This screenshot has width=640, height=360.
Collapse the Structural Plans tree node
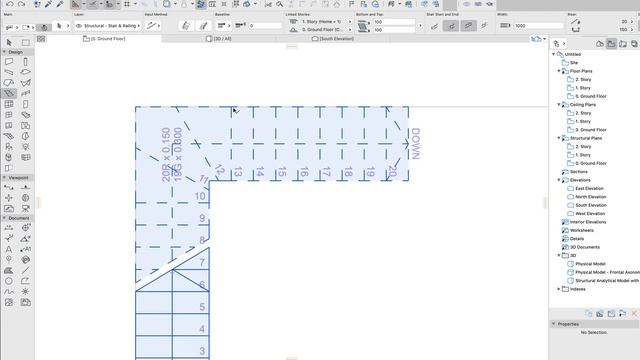[559, 138]
